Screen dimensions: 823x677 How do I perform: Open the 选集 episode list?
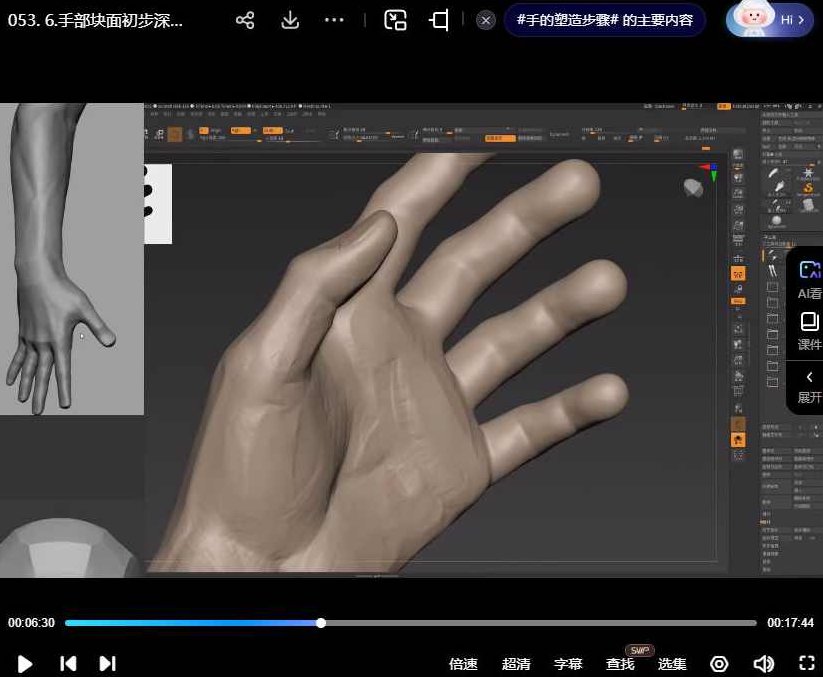coord(672,663)
